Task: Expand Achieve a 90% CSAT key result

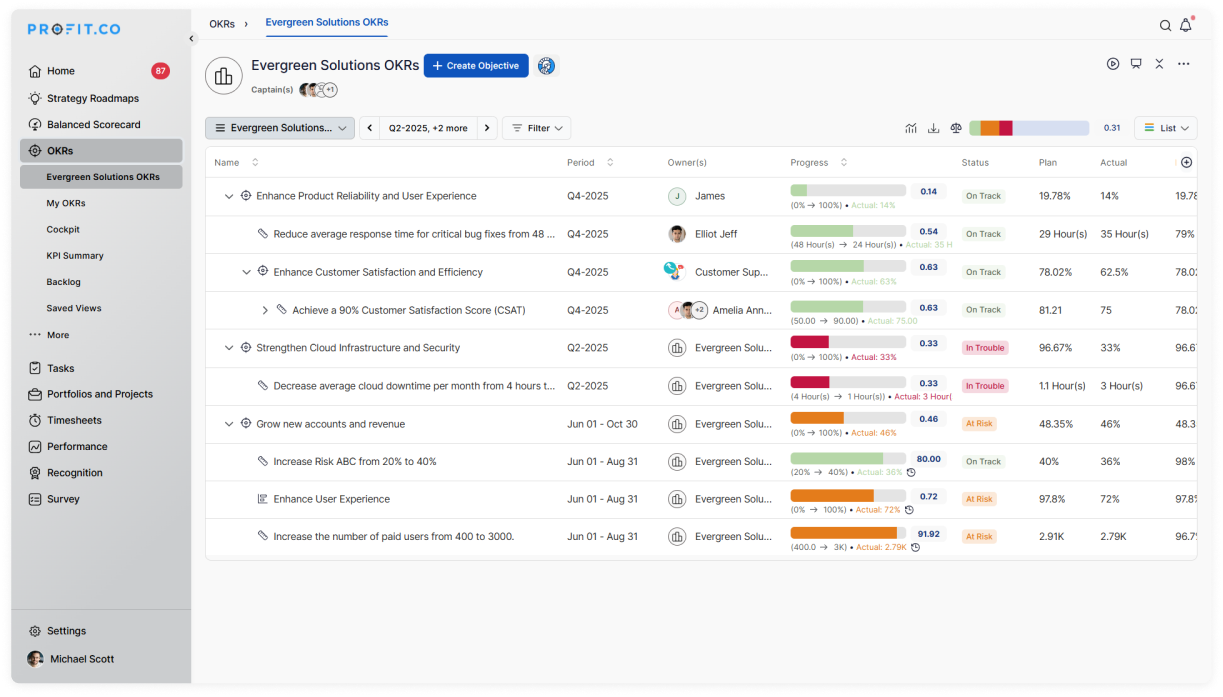Action: click(265, 310)
